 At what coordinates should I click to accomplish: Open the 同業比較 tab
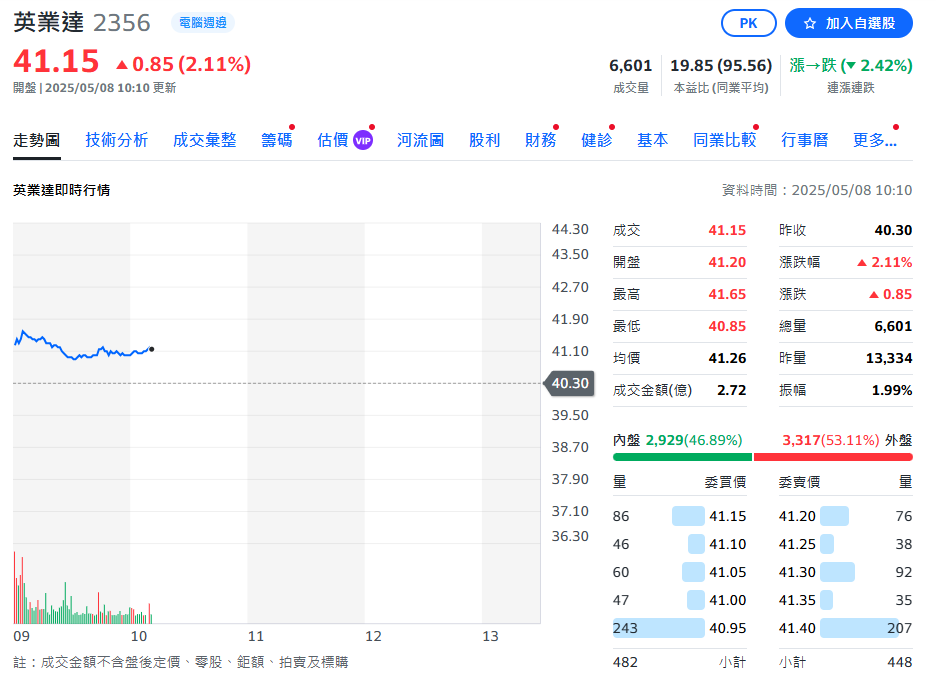(725, 140)
